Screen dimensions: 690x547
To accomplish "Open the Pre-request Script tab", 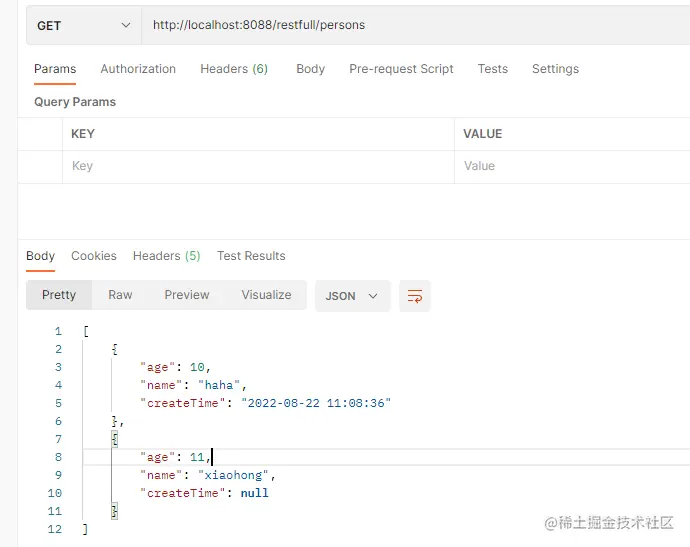I will pyautogui.click(x=401, y=69).
